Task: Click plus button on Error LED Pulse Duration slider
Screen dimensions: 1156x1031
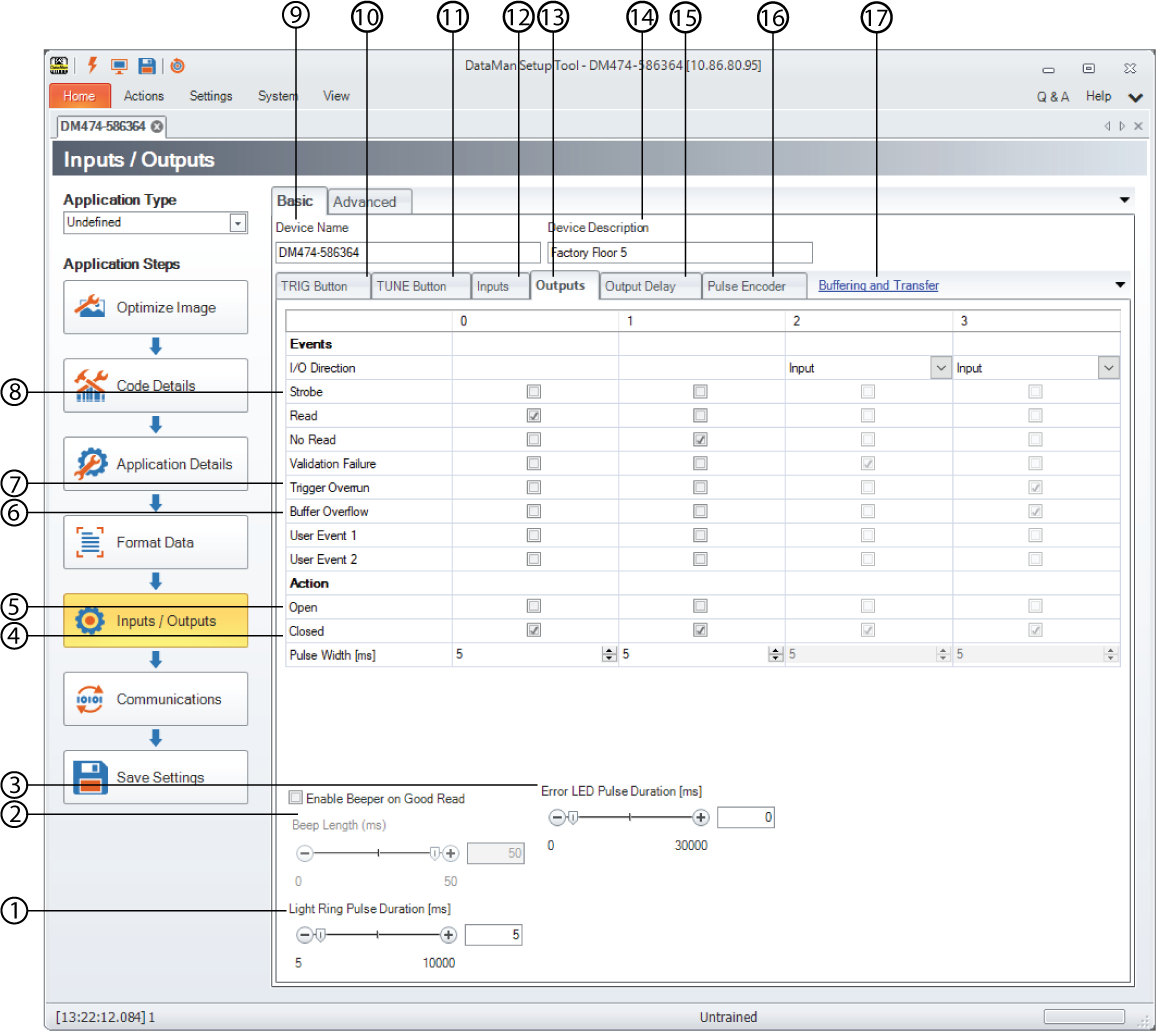Action: tap(701, 817)
